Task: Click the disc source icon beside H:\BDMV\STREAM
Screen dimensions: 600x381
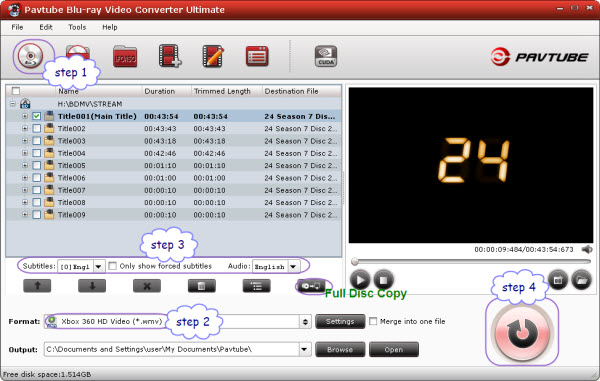Action: tap(25, 104)
